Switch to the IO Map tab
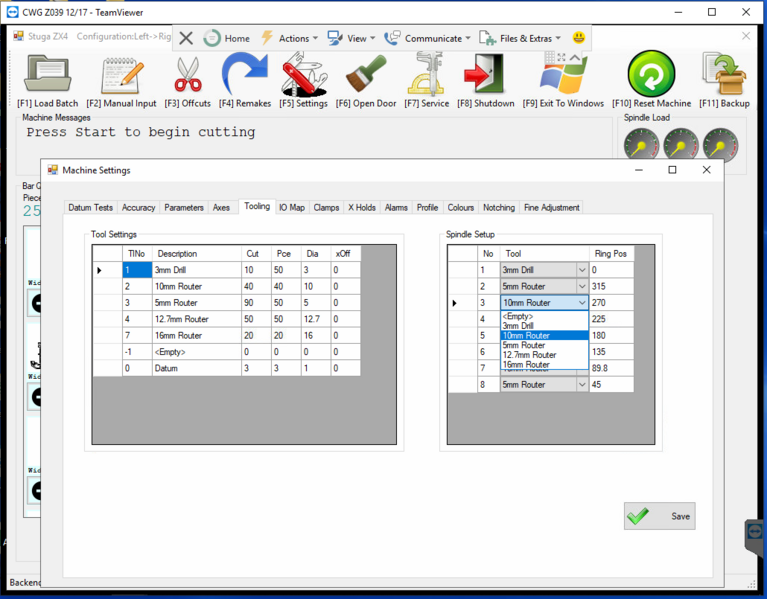Screen dimensions: 767x599 tap(292, 207)
